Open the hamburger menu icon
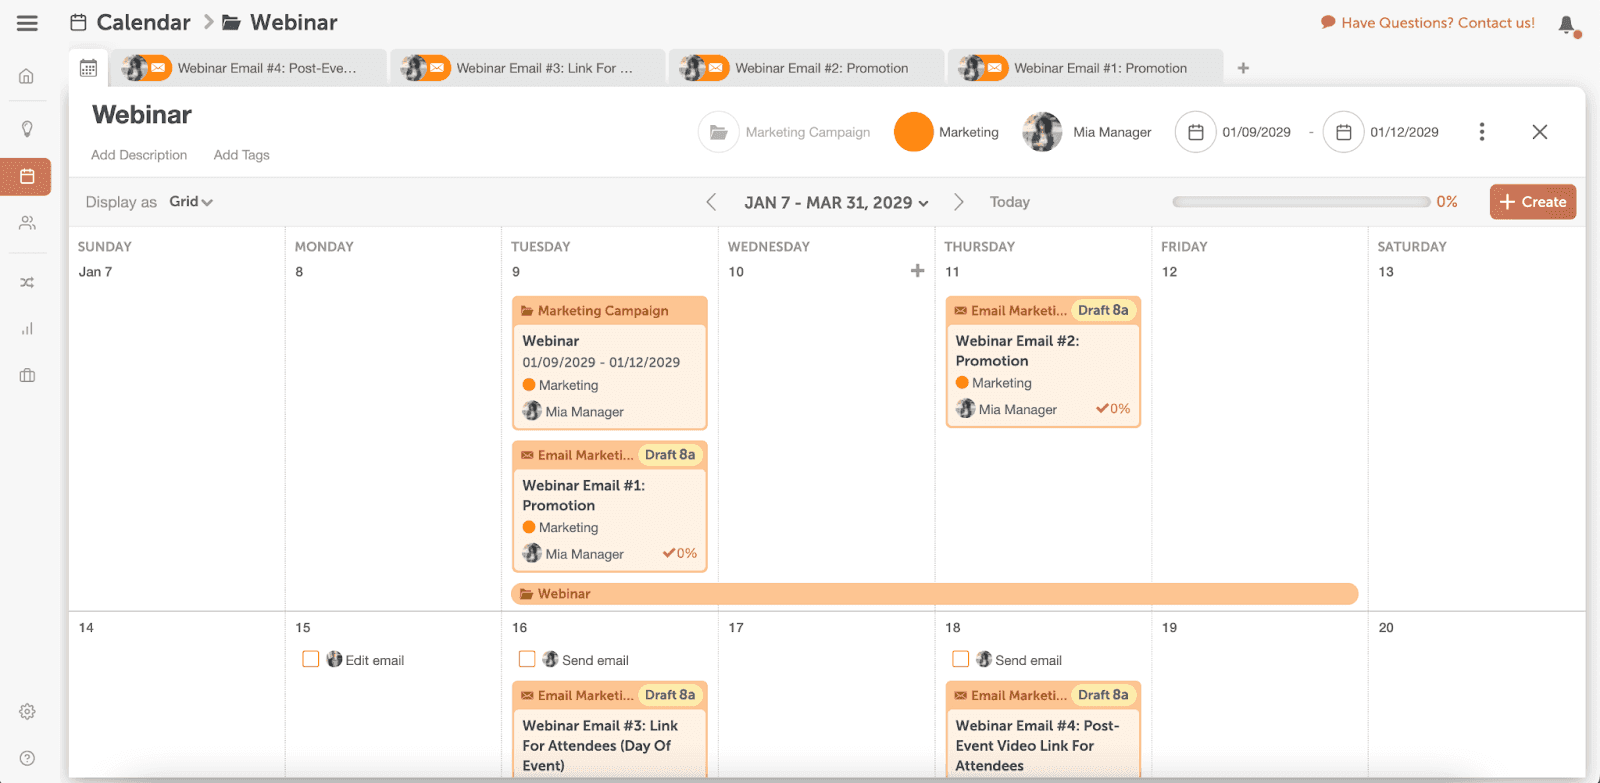The width and height of the screenshot is (1600, 783). click(x=27, y=22)
